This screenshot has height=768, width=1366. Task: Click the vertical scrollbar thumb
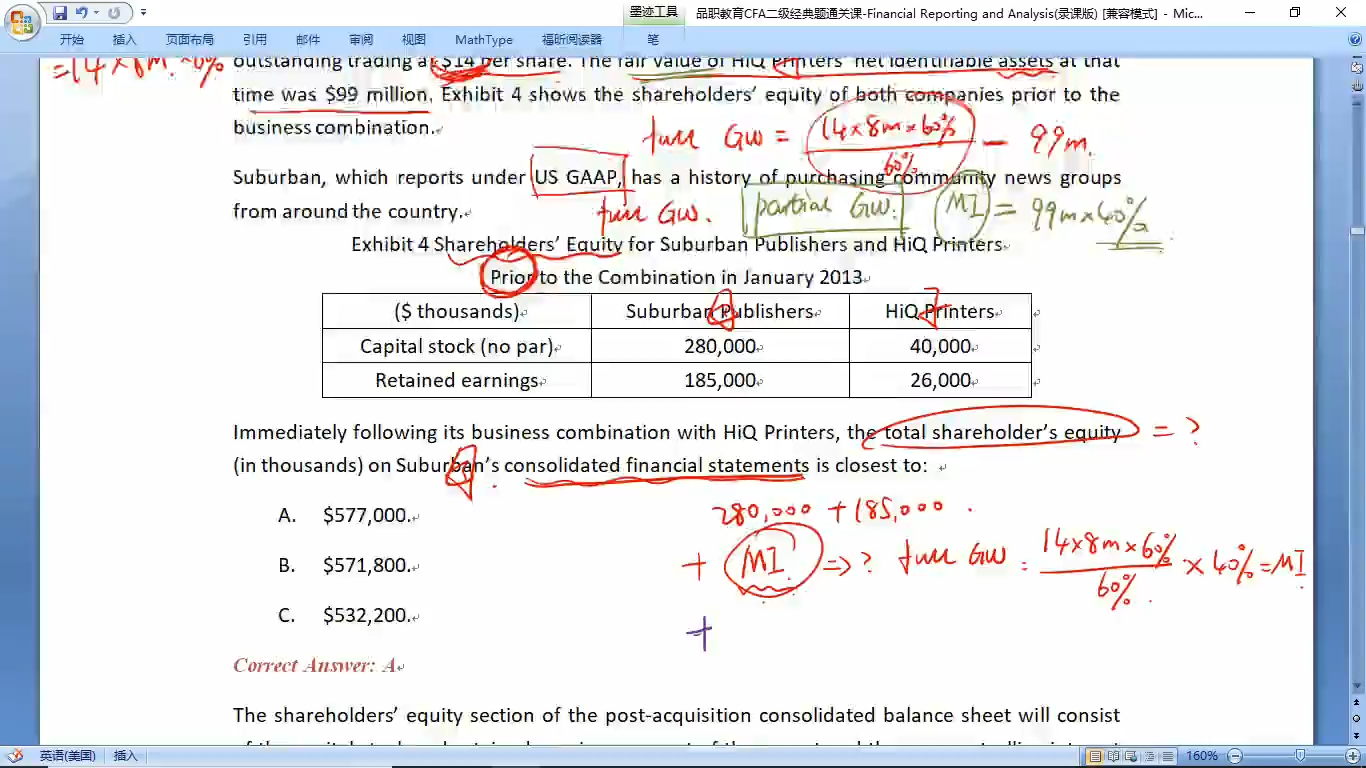[1357, 231]
